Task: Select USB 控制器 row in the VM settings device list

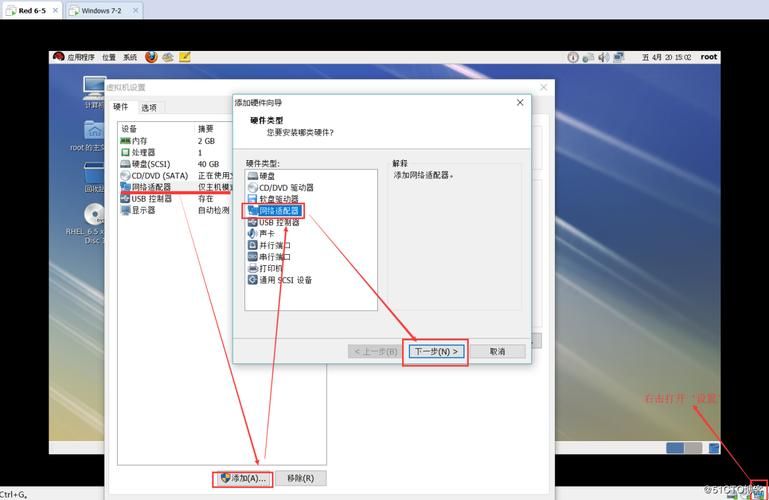Action: click(176, 199)
